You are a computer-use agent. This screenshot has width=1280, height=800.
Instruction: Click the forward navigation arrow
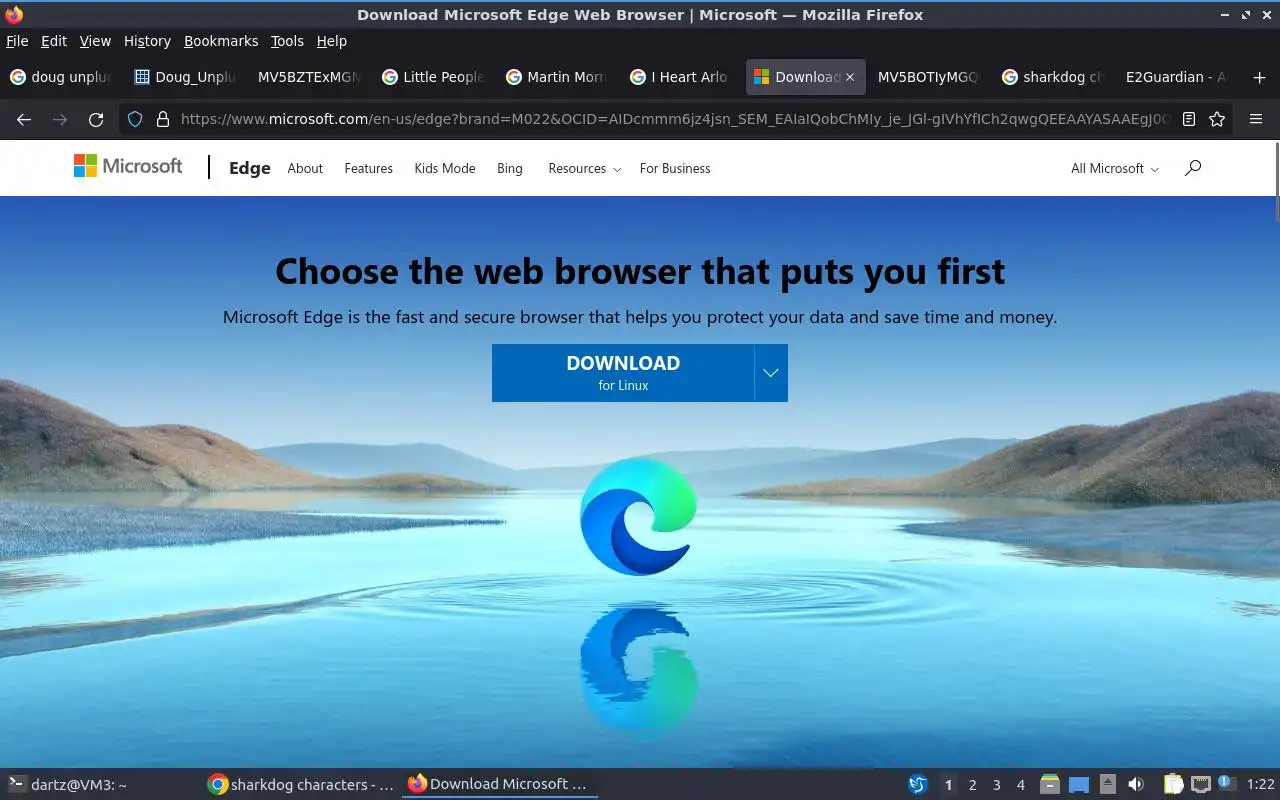[60, 119]
